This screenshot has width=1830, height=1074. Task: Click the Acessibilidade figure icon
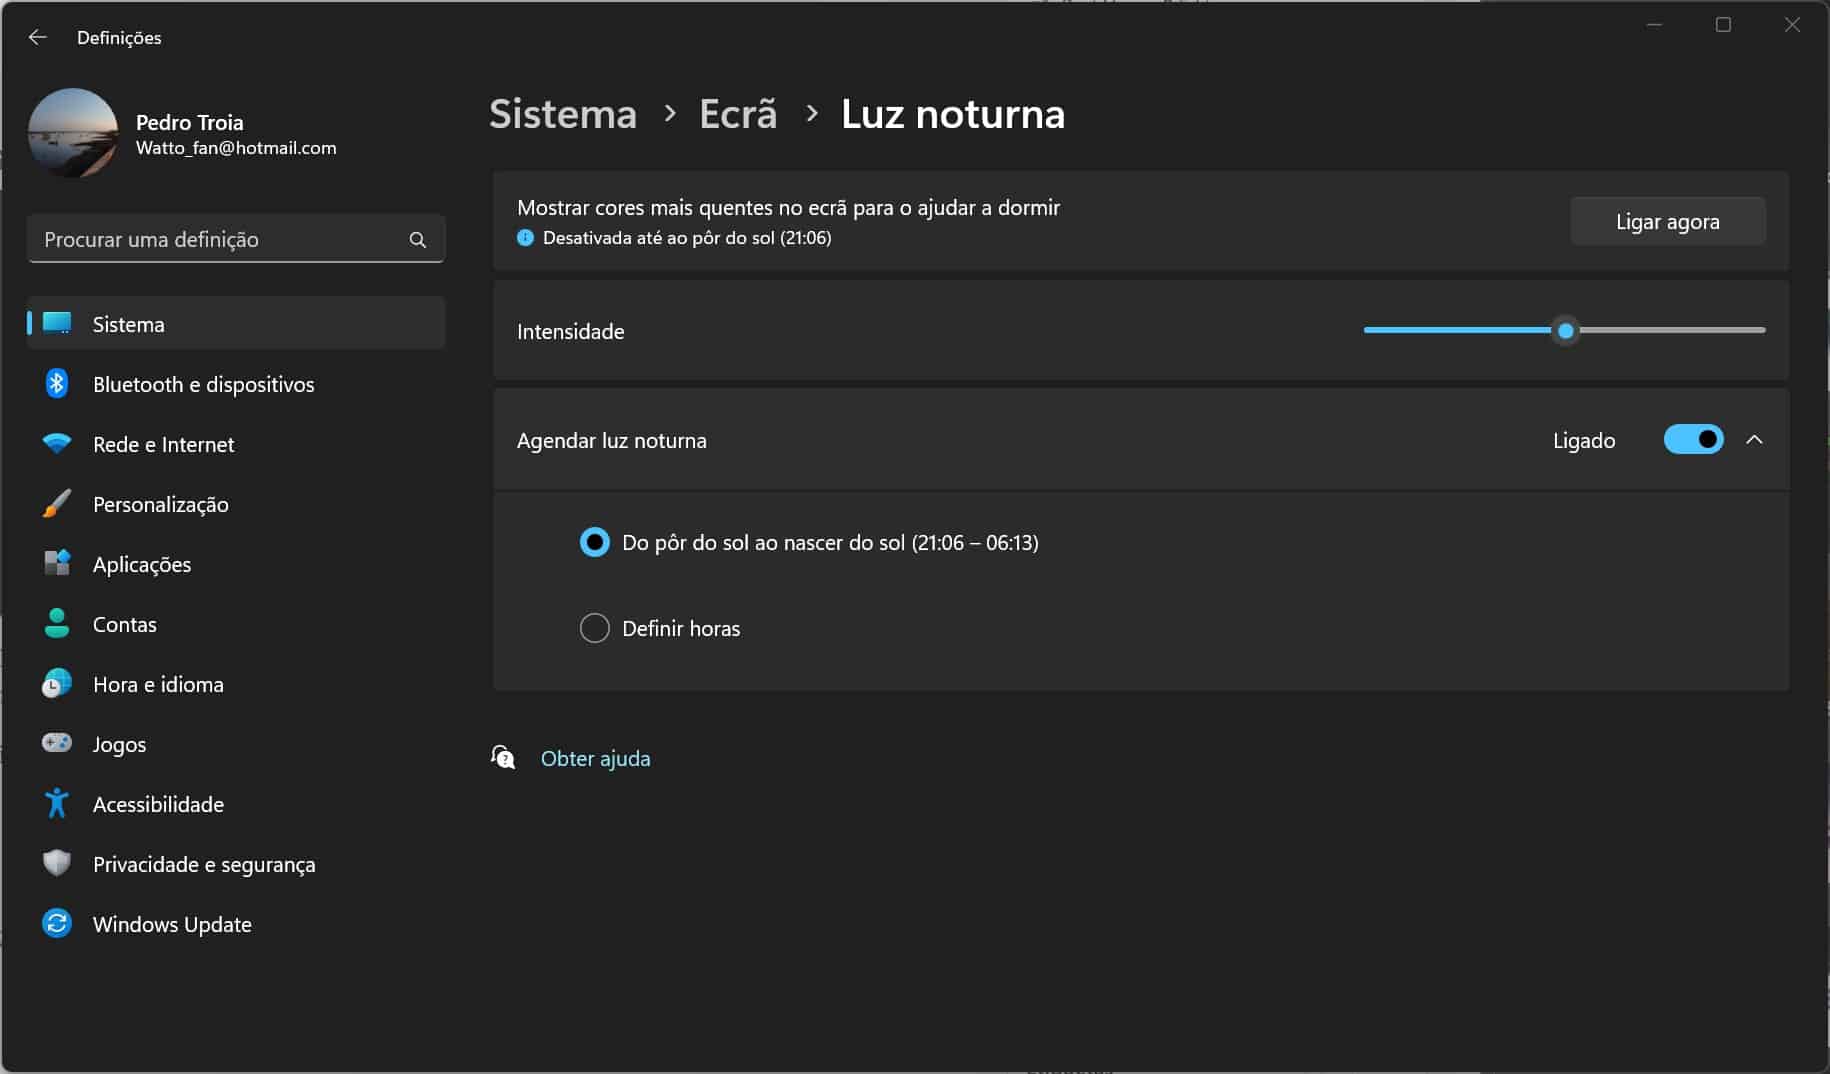tap(57, 803)
